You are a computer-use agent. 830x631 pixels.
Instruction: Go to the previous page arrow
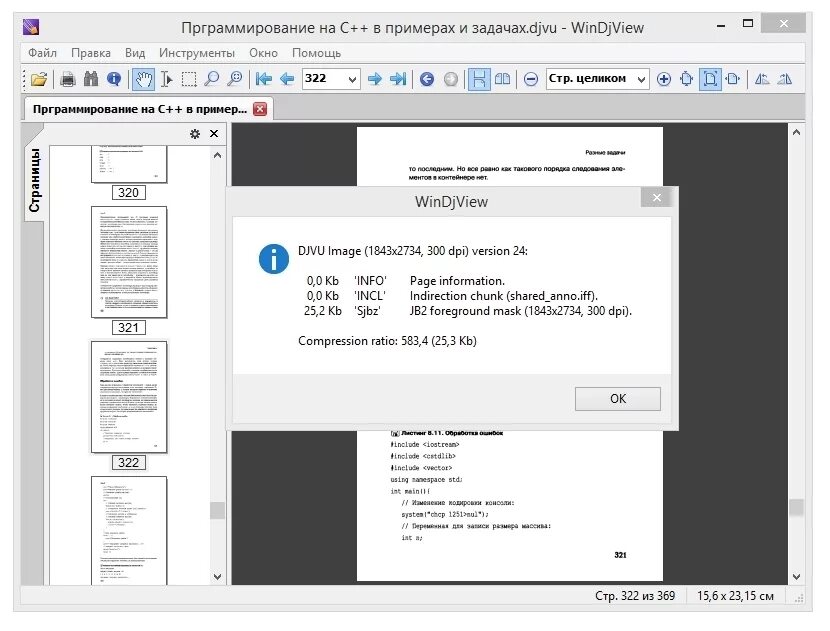(x=287, y=79)
